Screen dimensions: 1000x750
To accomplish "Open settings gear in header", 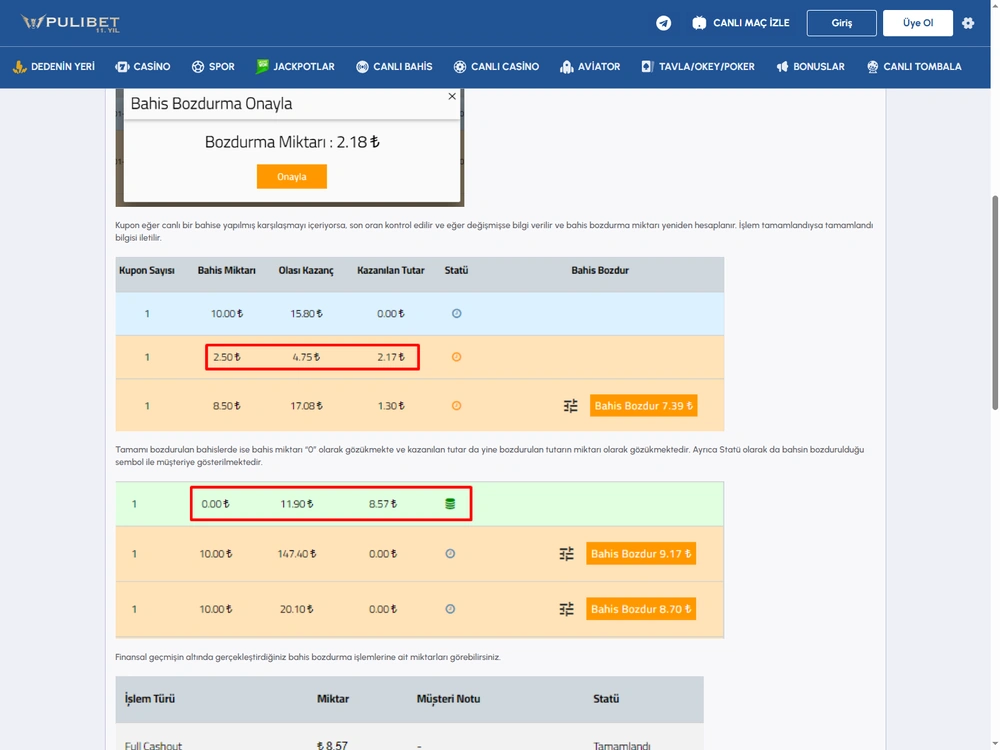I will click(x=968, y=23).
